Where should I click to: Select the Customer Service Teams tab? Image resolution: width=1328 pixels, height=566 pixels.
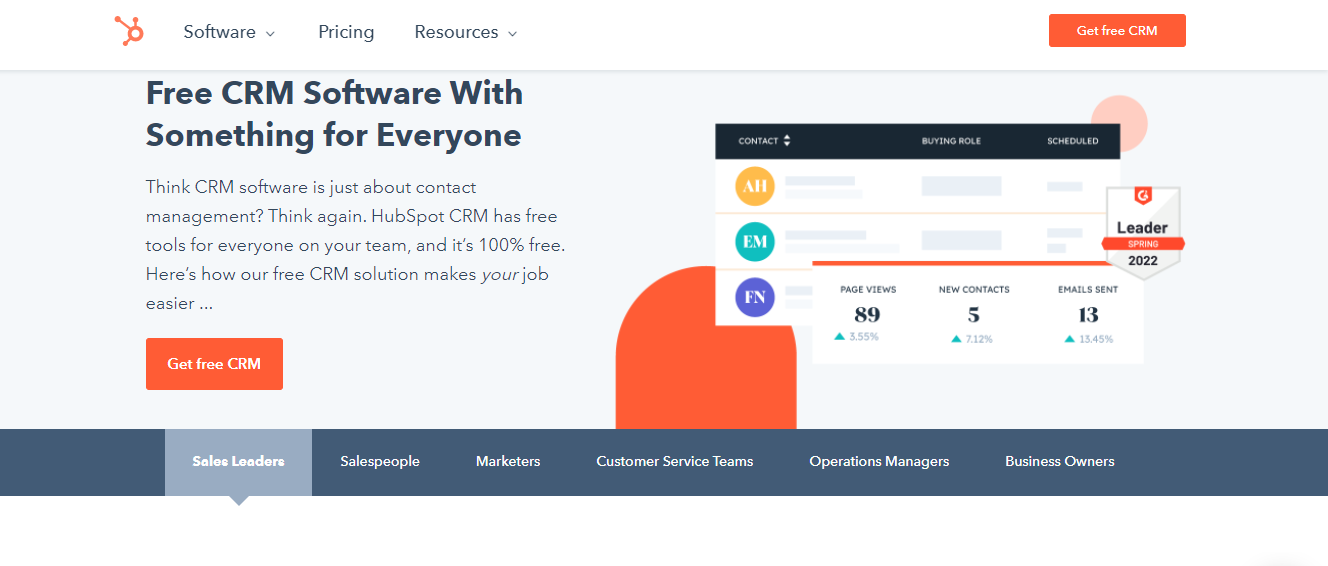pyautogui.click(x=675, y=462)
